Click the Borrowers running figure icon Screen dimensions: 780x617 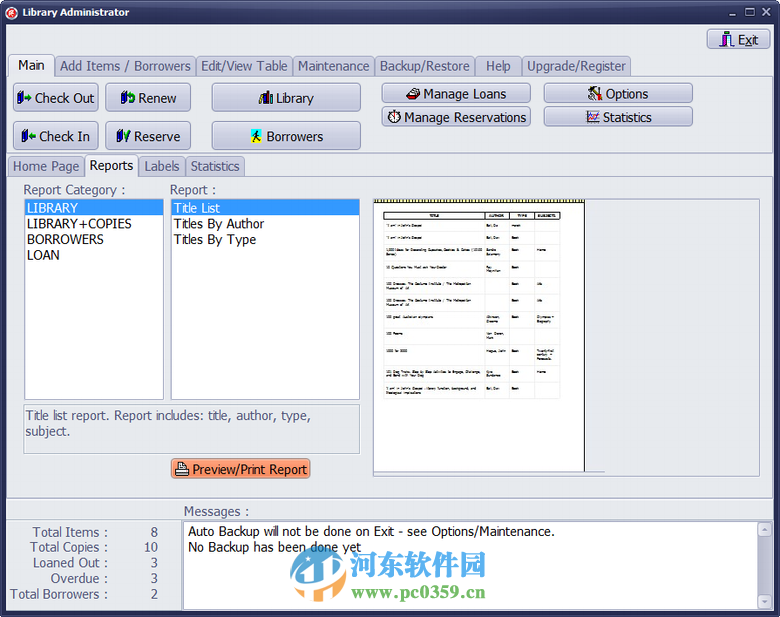click(x=256, y=136)
